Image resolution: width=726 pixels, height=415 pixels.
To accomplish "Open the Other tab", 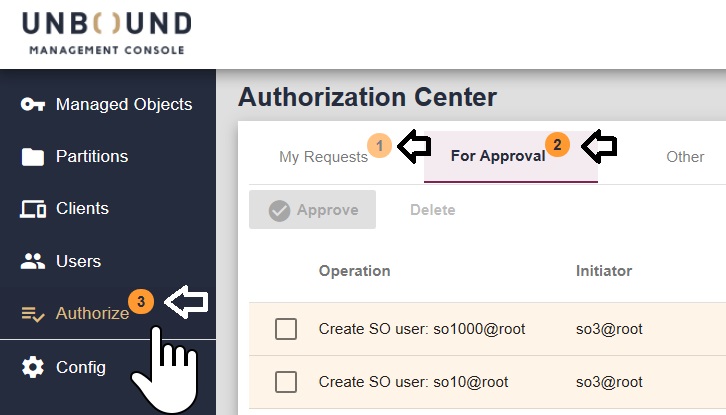I will [x=685, y=157].
